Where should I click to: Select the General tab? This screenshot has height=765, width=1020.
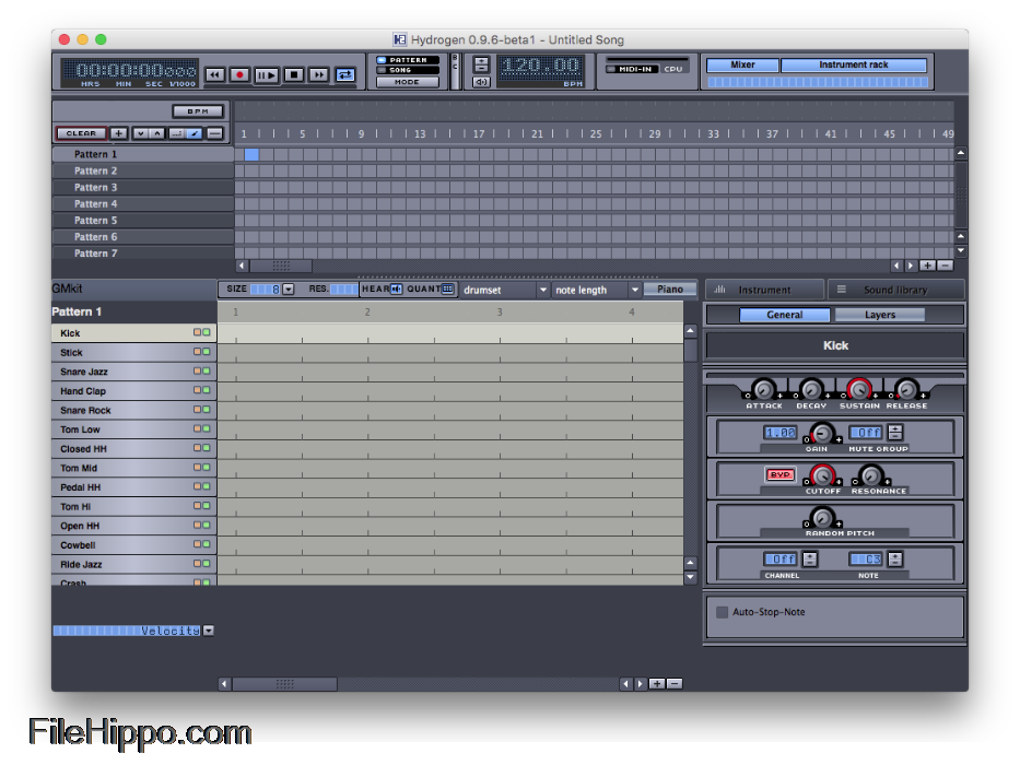[x=785, y=315]
